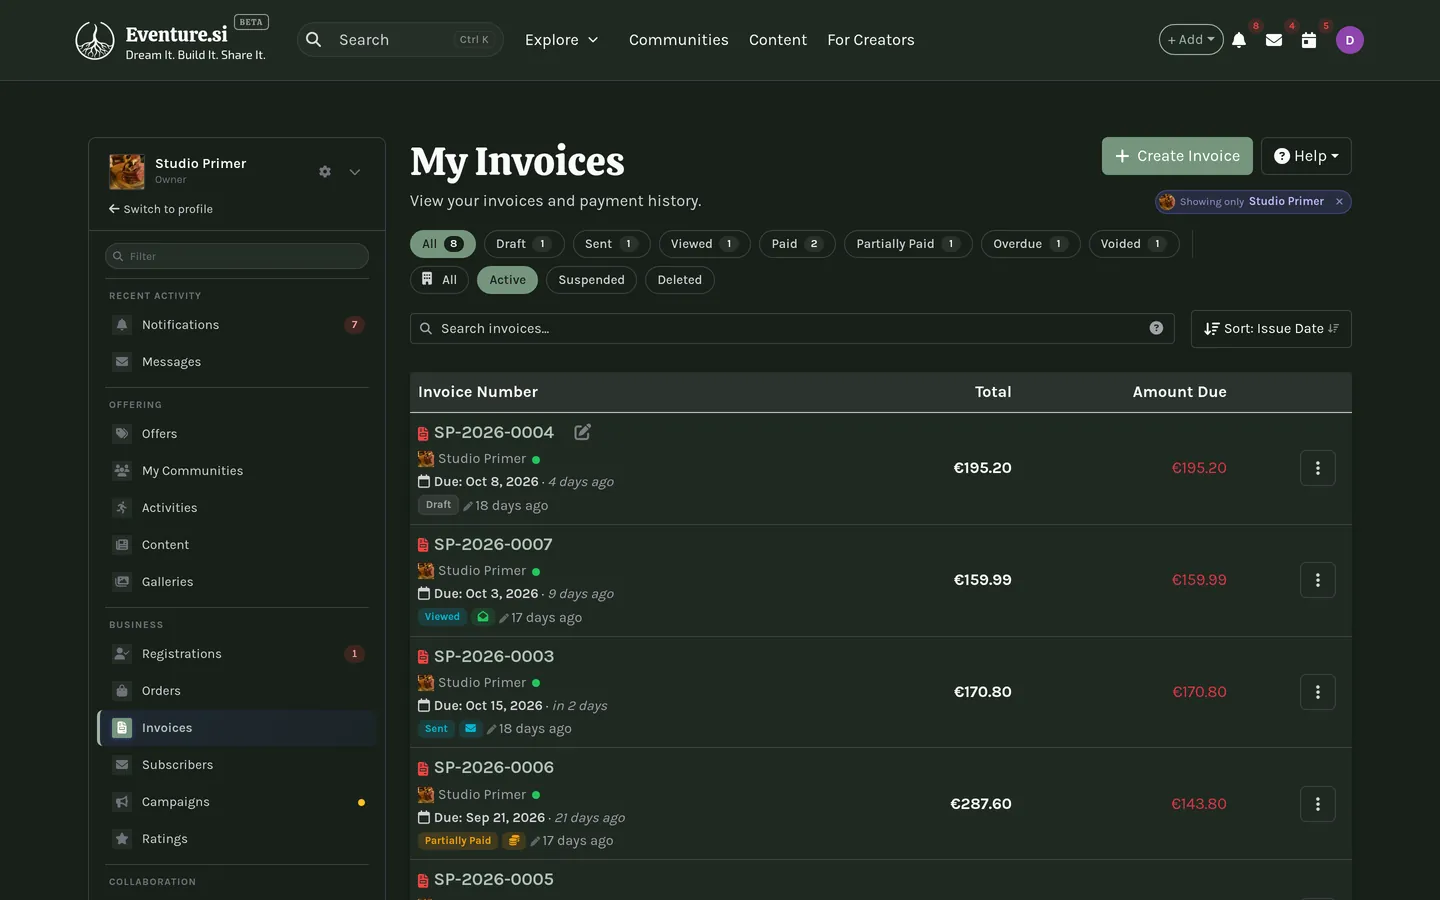1440x900 pixels.
Task: Show only Active invoices
Action: [507, 280]
